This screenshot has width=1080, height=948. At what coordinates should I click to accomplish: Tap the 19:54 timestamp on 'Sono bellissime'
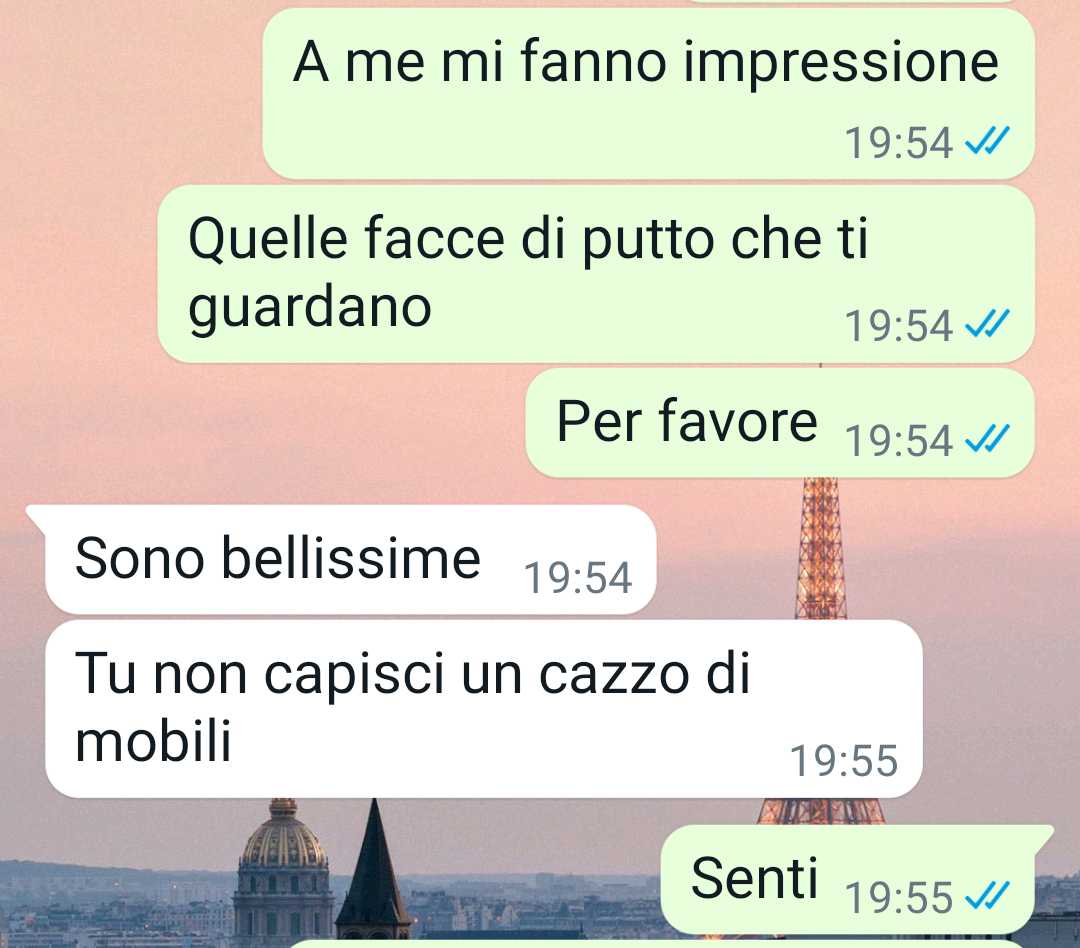click(578, 577)
